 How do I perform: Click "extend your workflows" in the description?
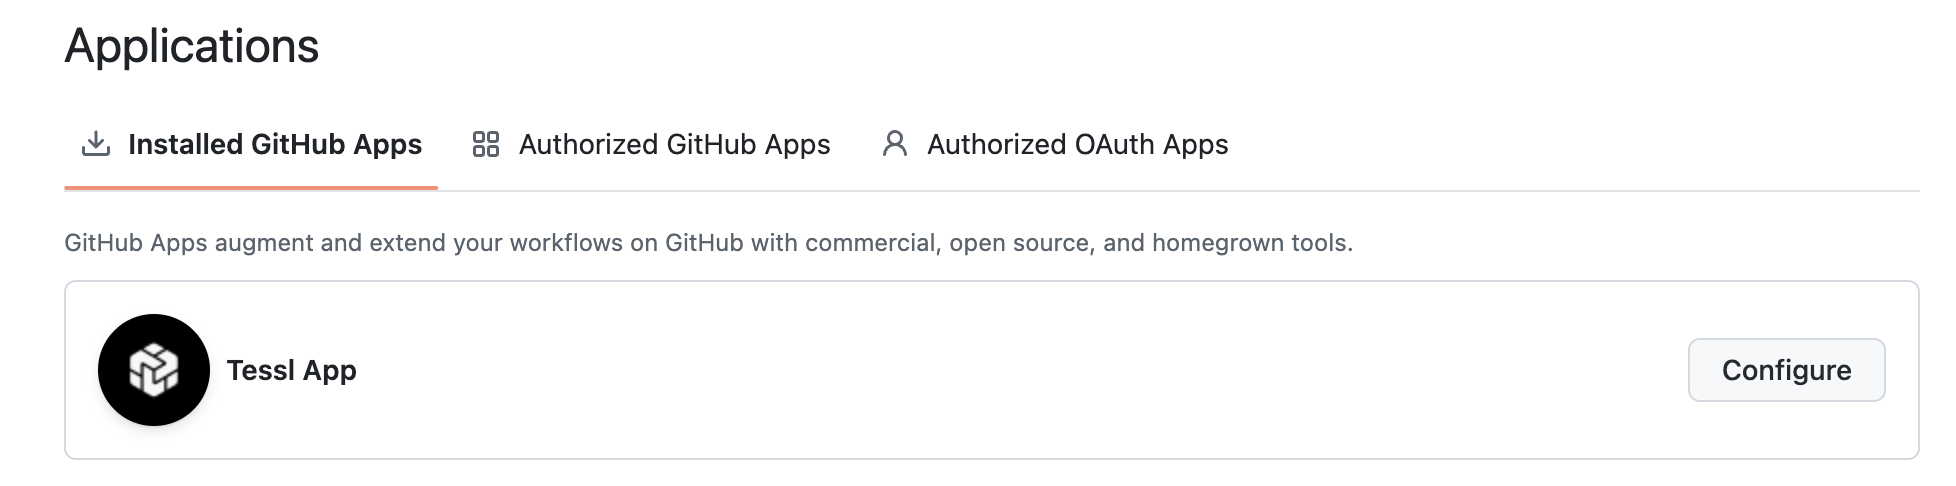tap(496, 243)
